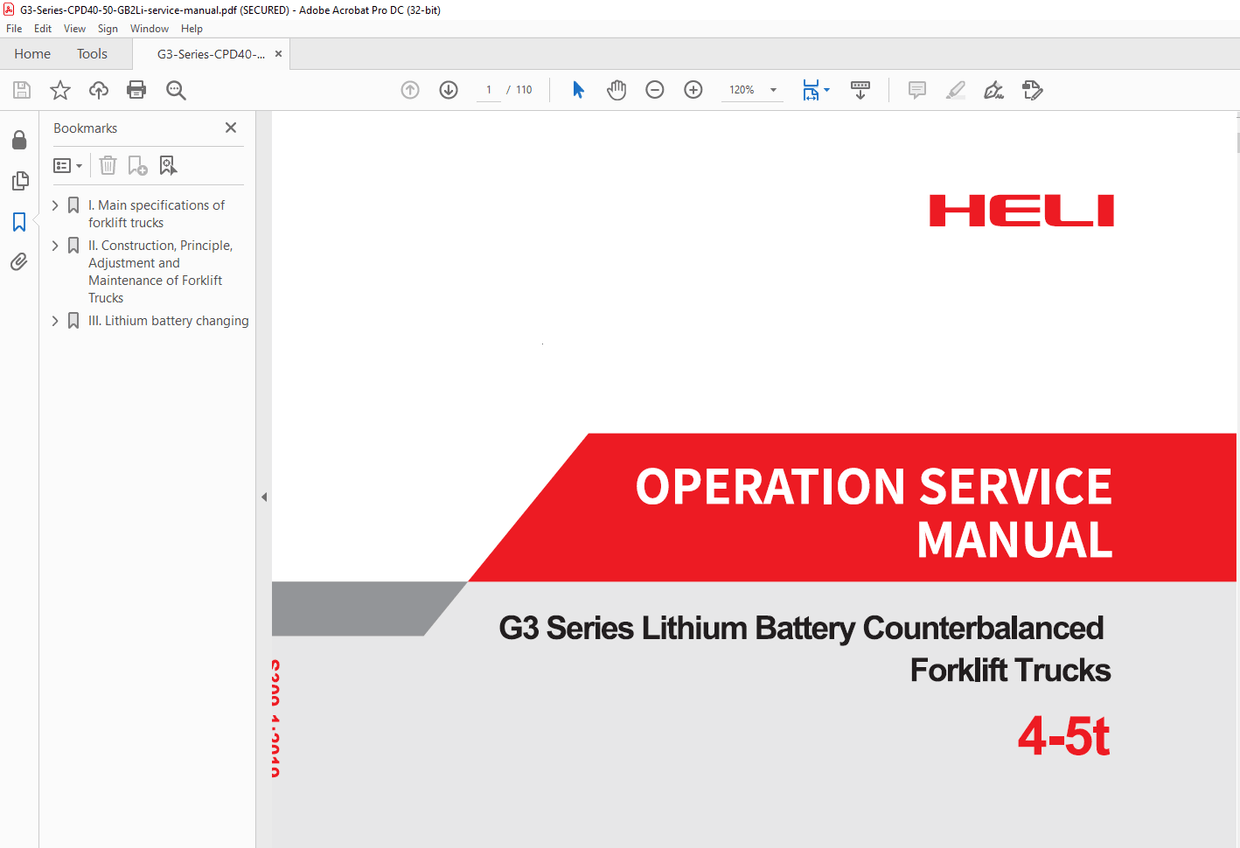Click the delete bookmark trash icon
Screen dimensions: 1240x848
(108, 165)
